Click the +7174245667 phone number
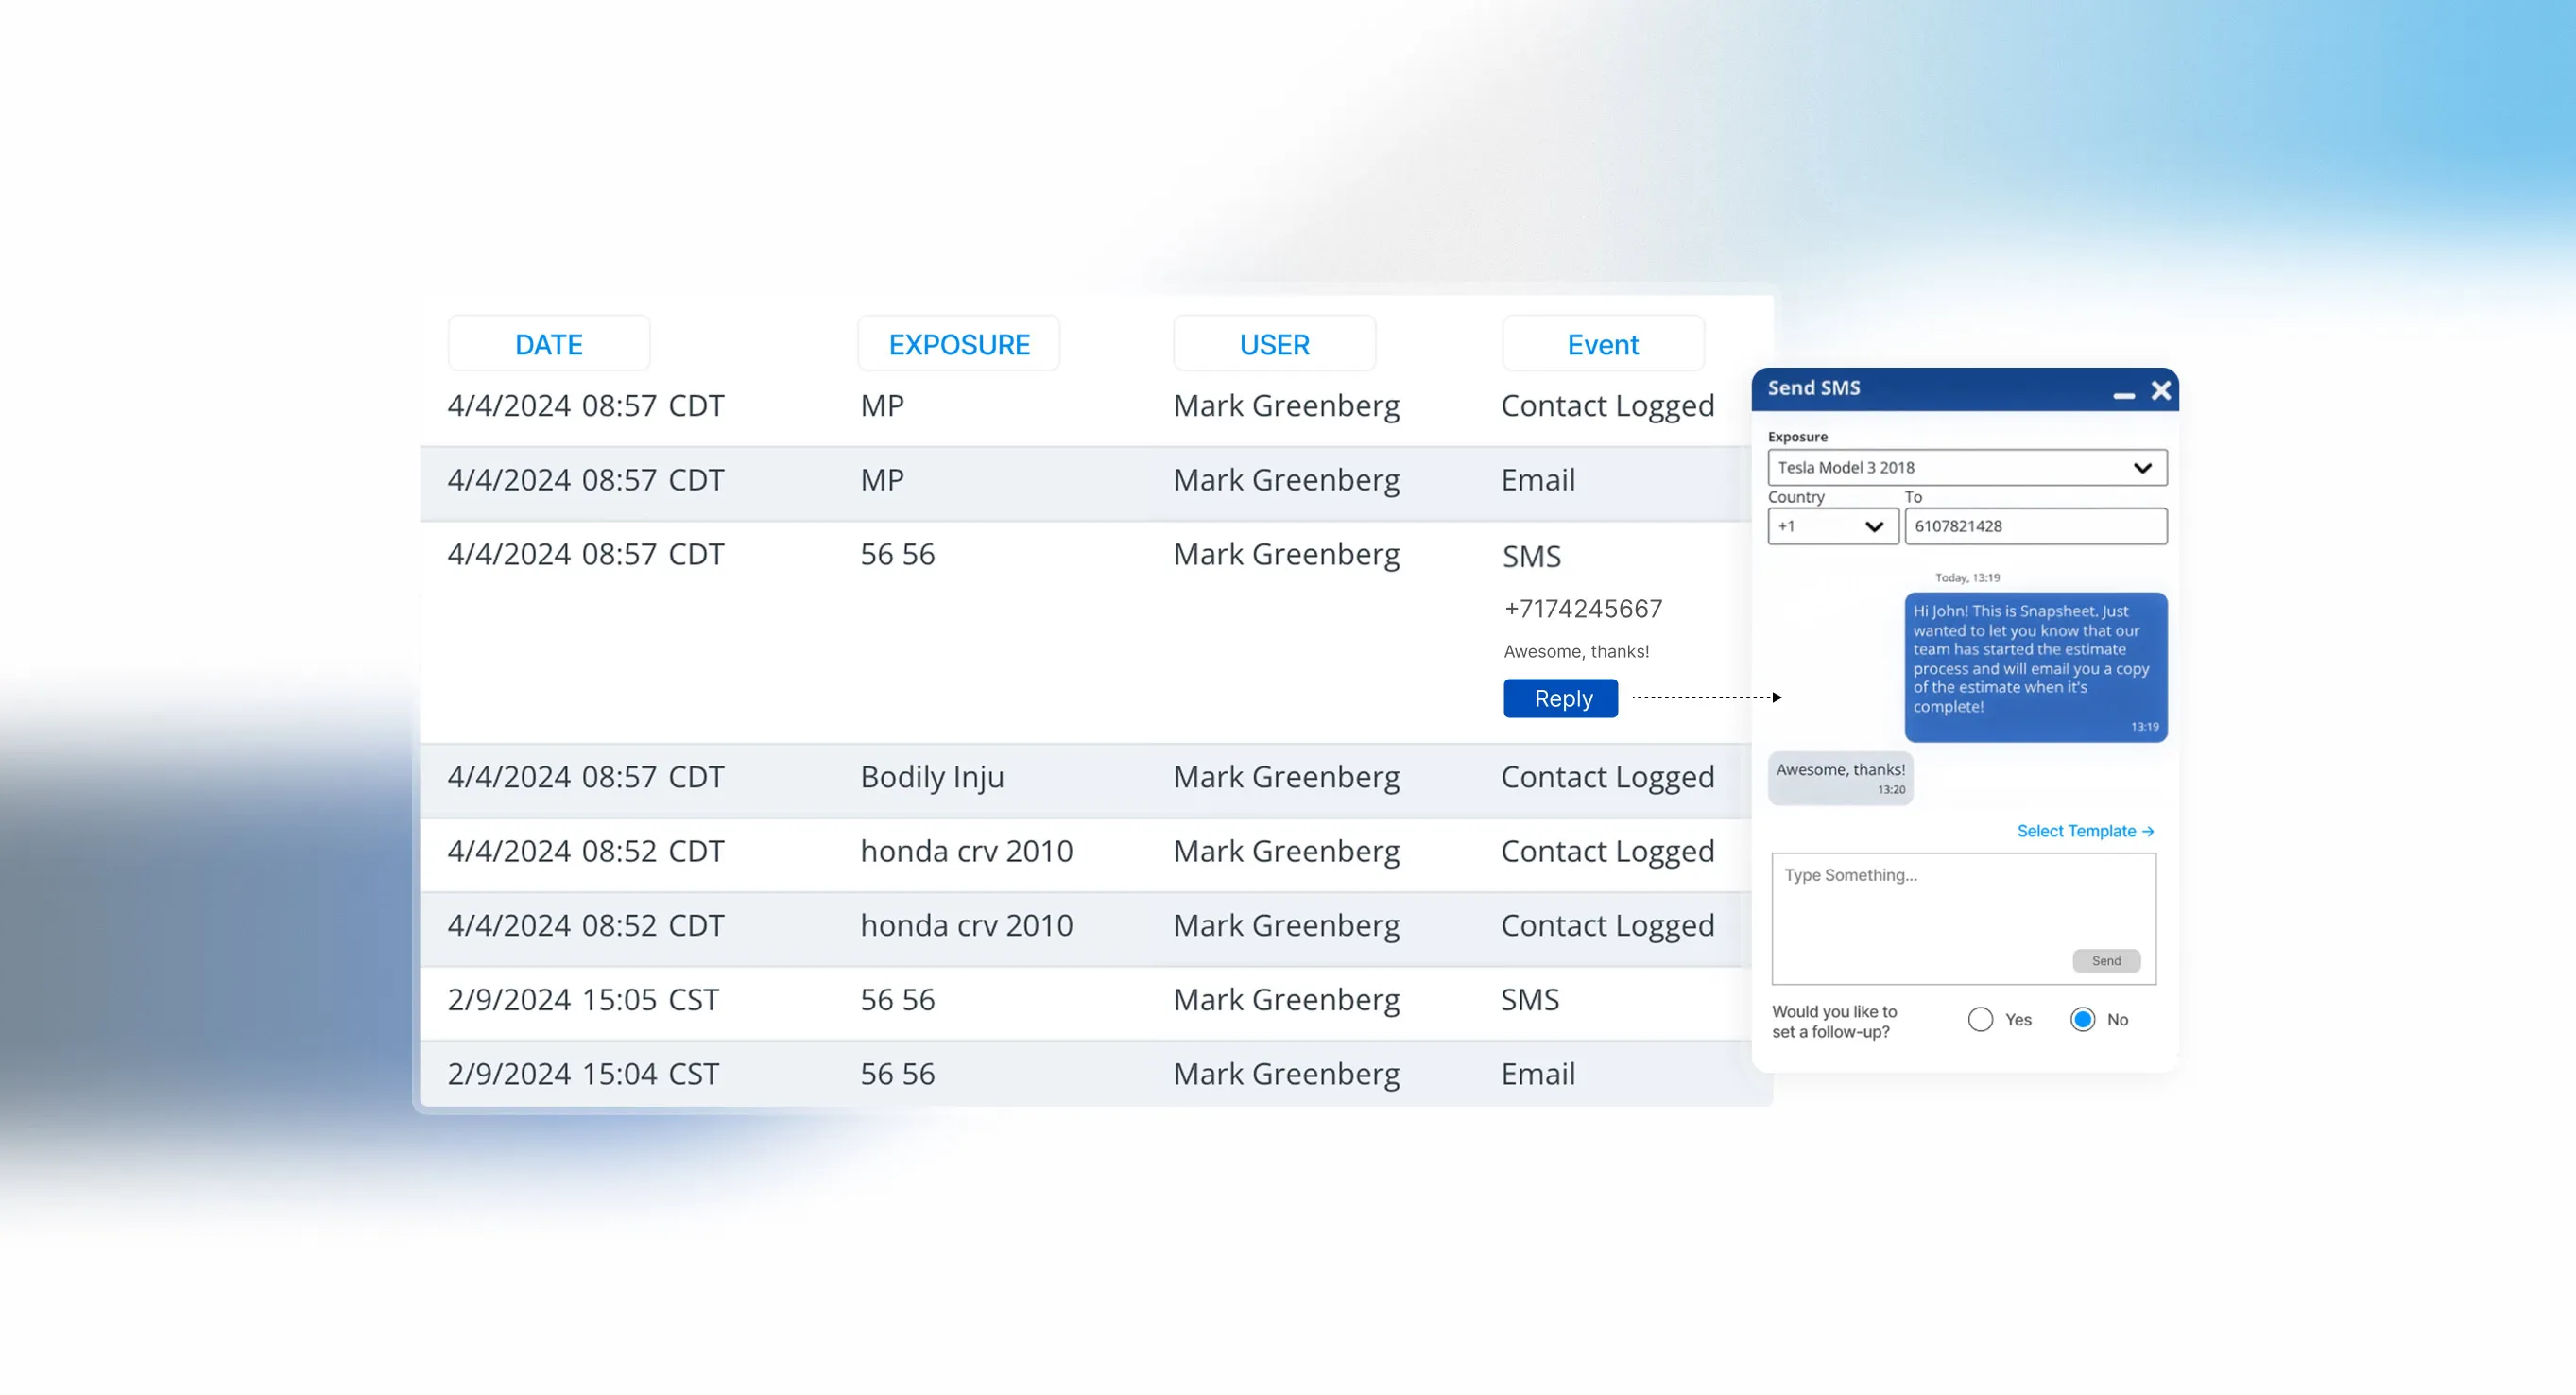 coord(1582,608)
